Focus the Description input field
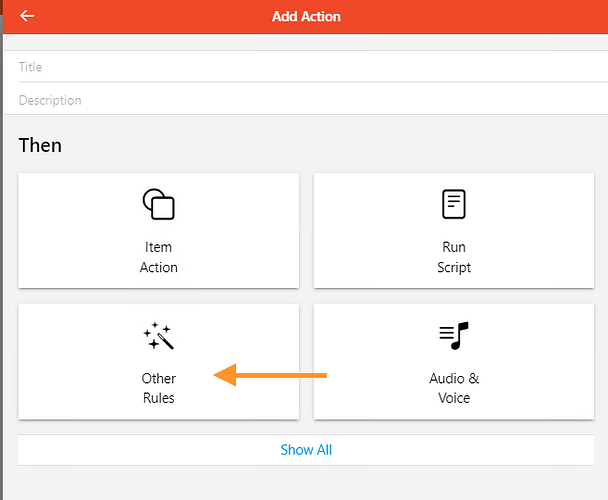The width and height of the screenshot is (608, 500). click(x=306, y=100)
